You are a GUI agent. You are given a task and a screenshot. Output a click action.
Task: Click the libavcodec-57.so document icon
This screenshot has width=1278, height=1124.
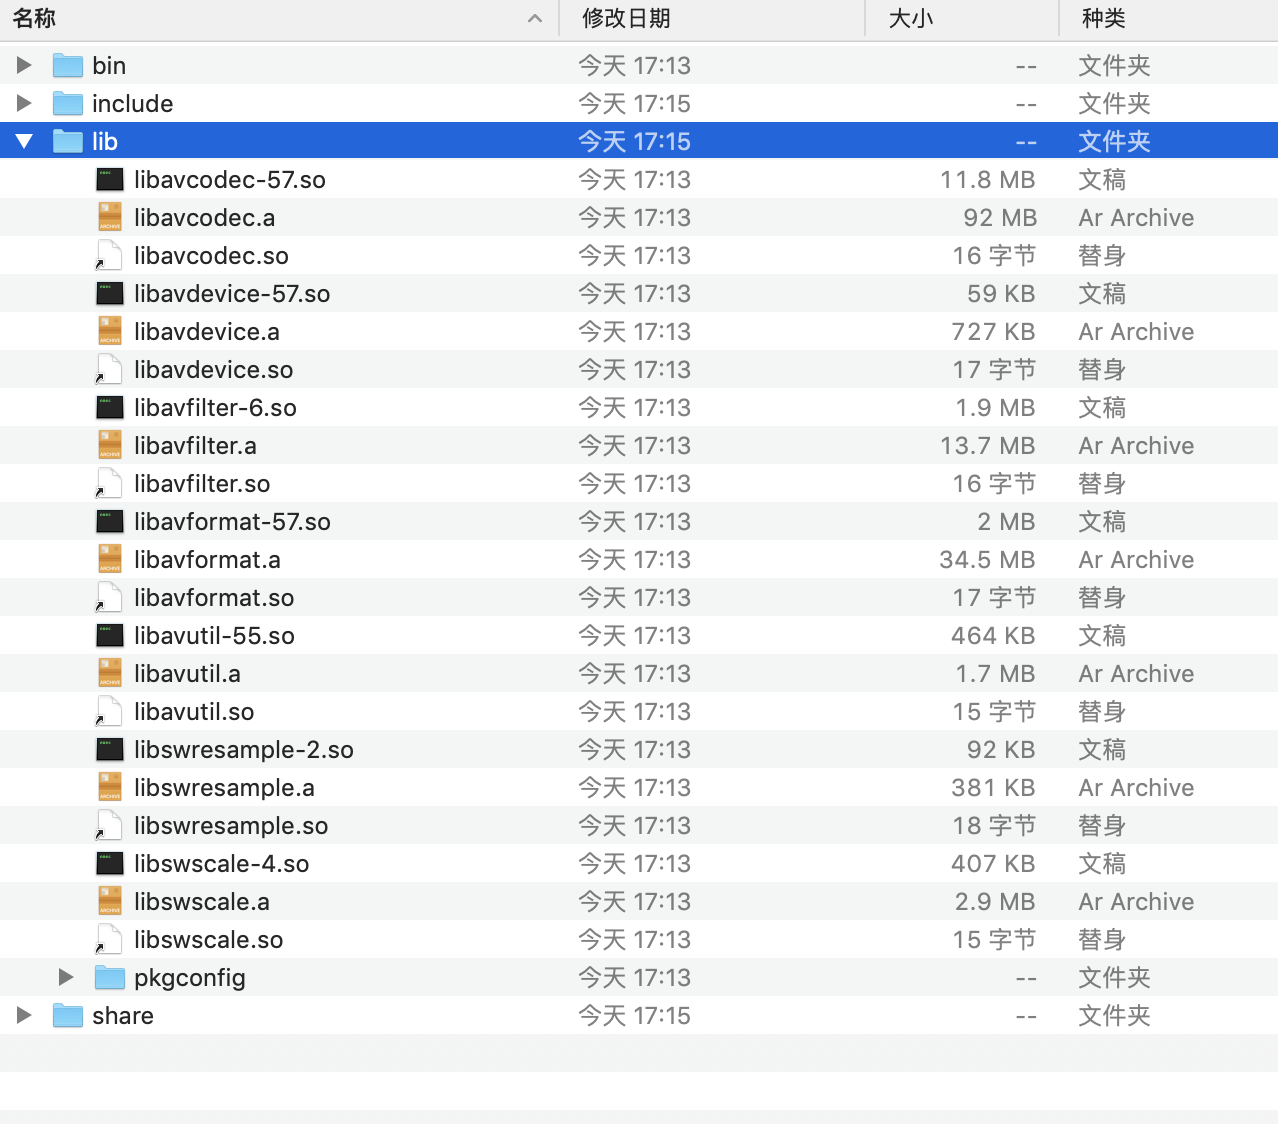(109, 178)
